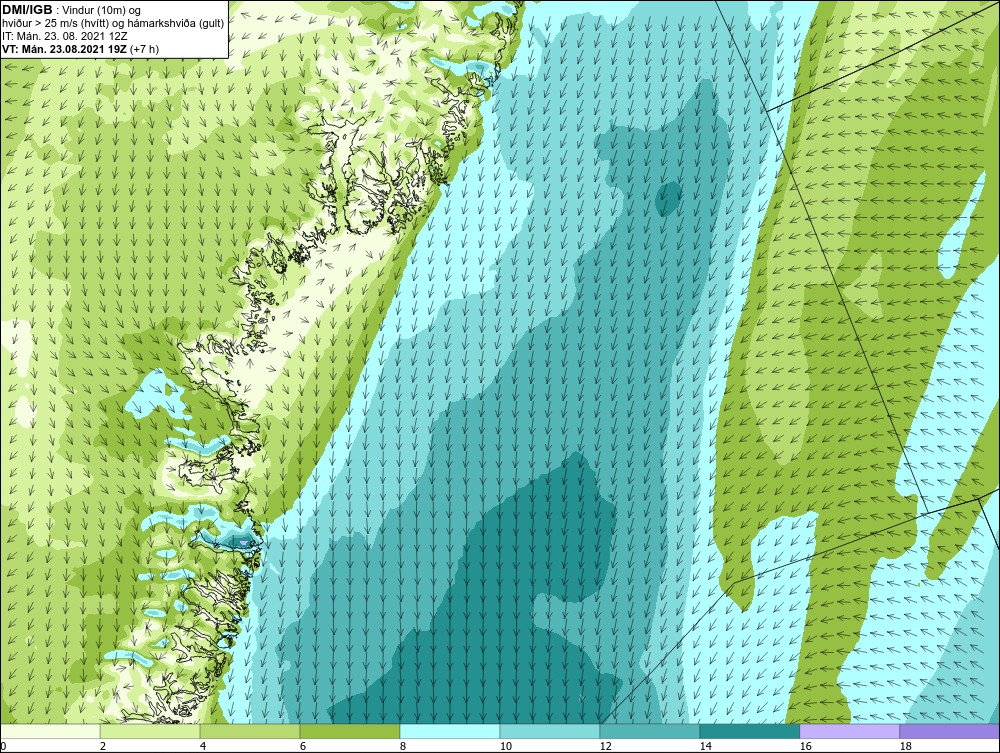Viewport: 1000px width, 753px height.
Task: Click the legend label '16'
Action: point(805,746)
